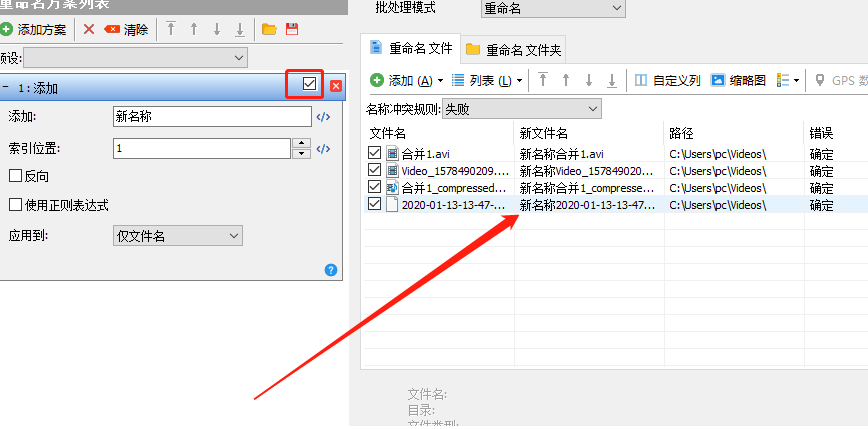Click the 清除 clear button in method list
The image size is (868, 429).
[126, 30]
